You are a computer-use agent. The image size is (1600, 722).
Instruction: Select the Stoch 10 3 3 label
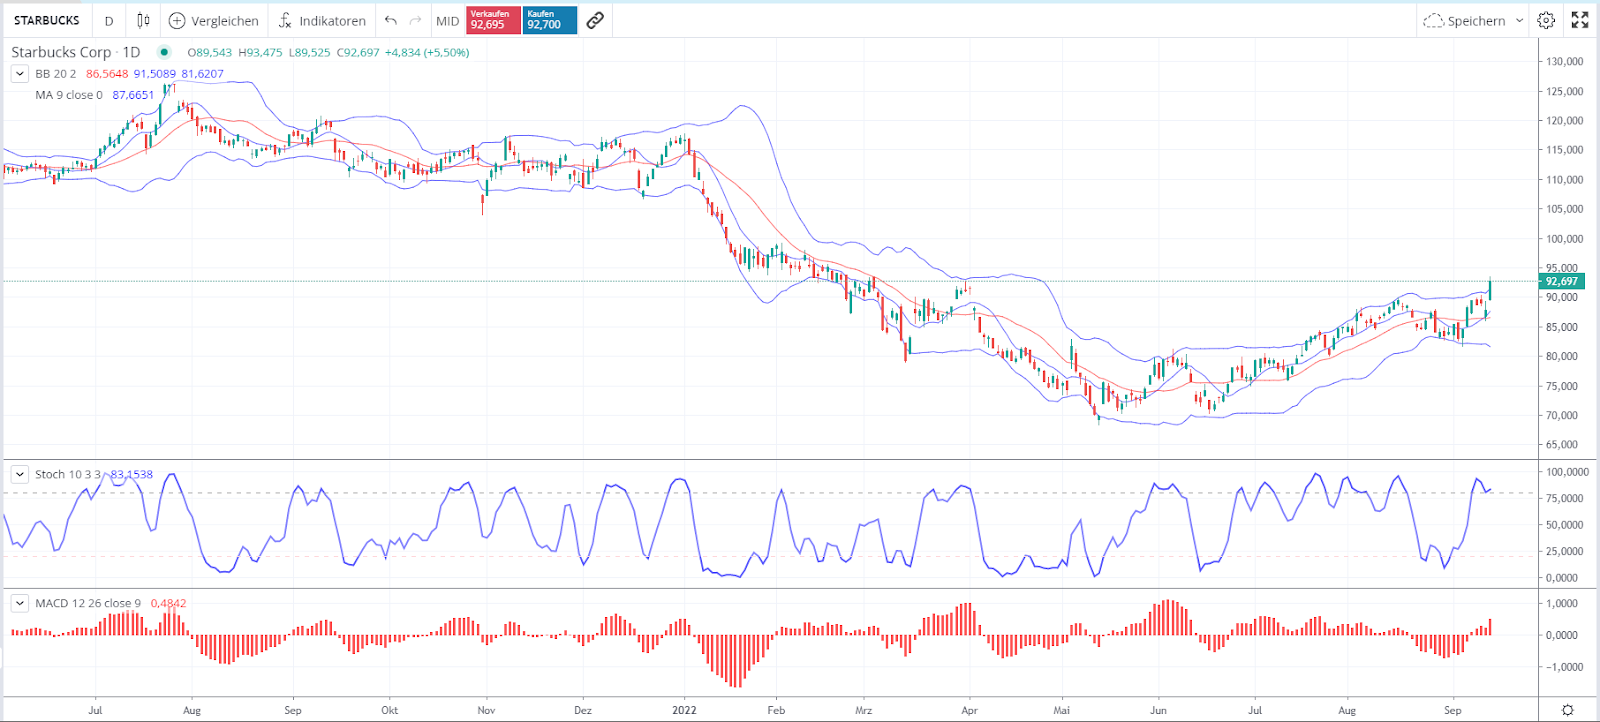[68, 474]
